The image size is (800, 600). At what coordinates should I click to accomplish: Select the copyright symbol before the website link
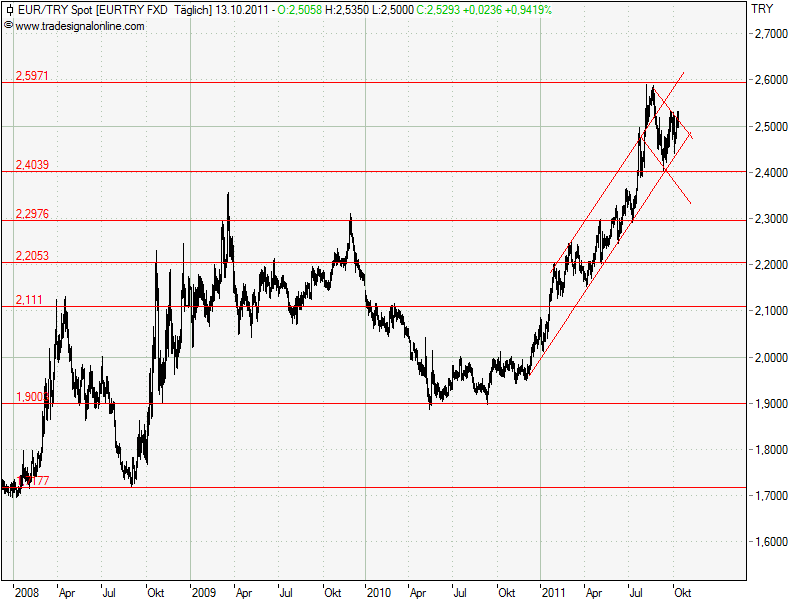[10, 25]
